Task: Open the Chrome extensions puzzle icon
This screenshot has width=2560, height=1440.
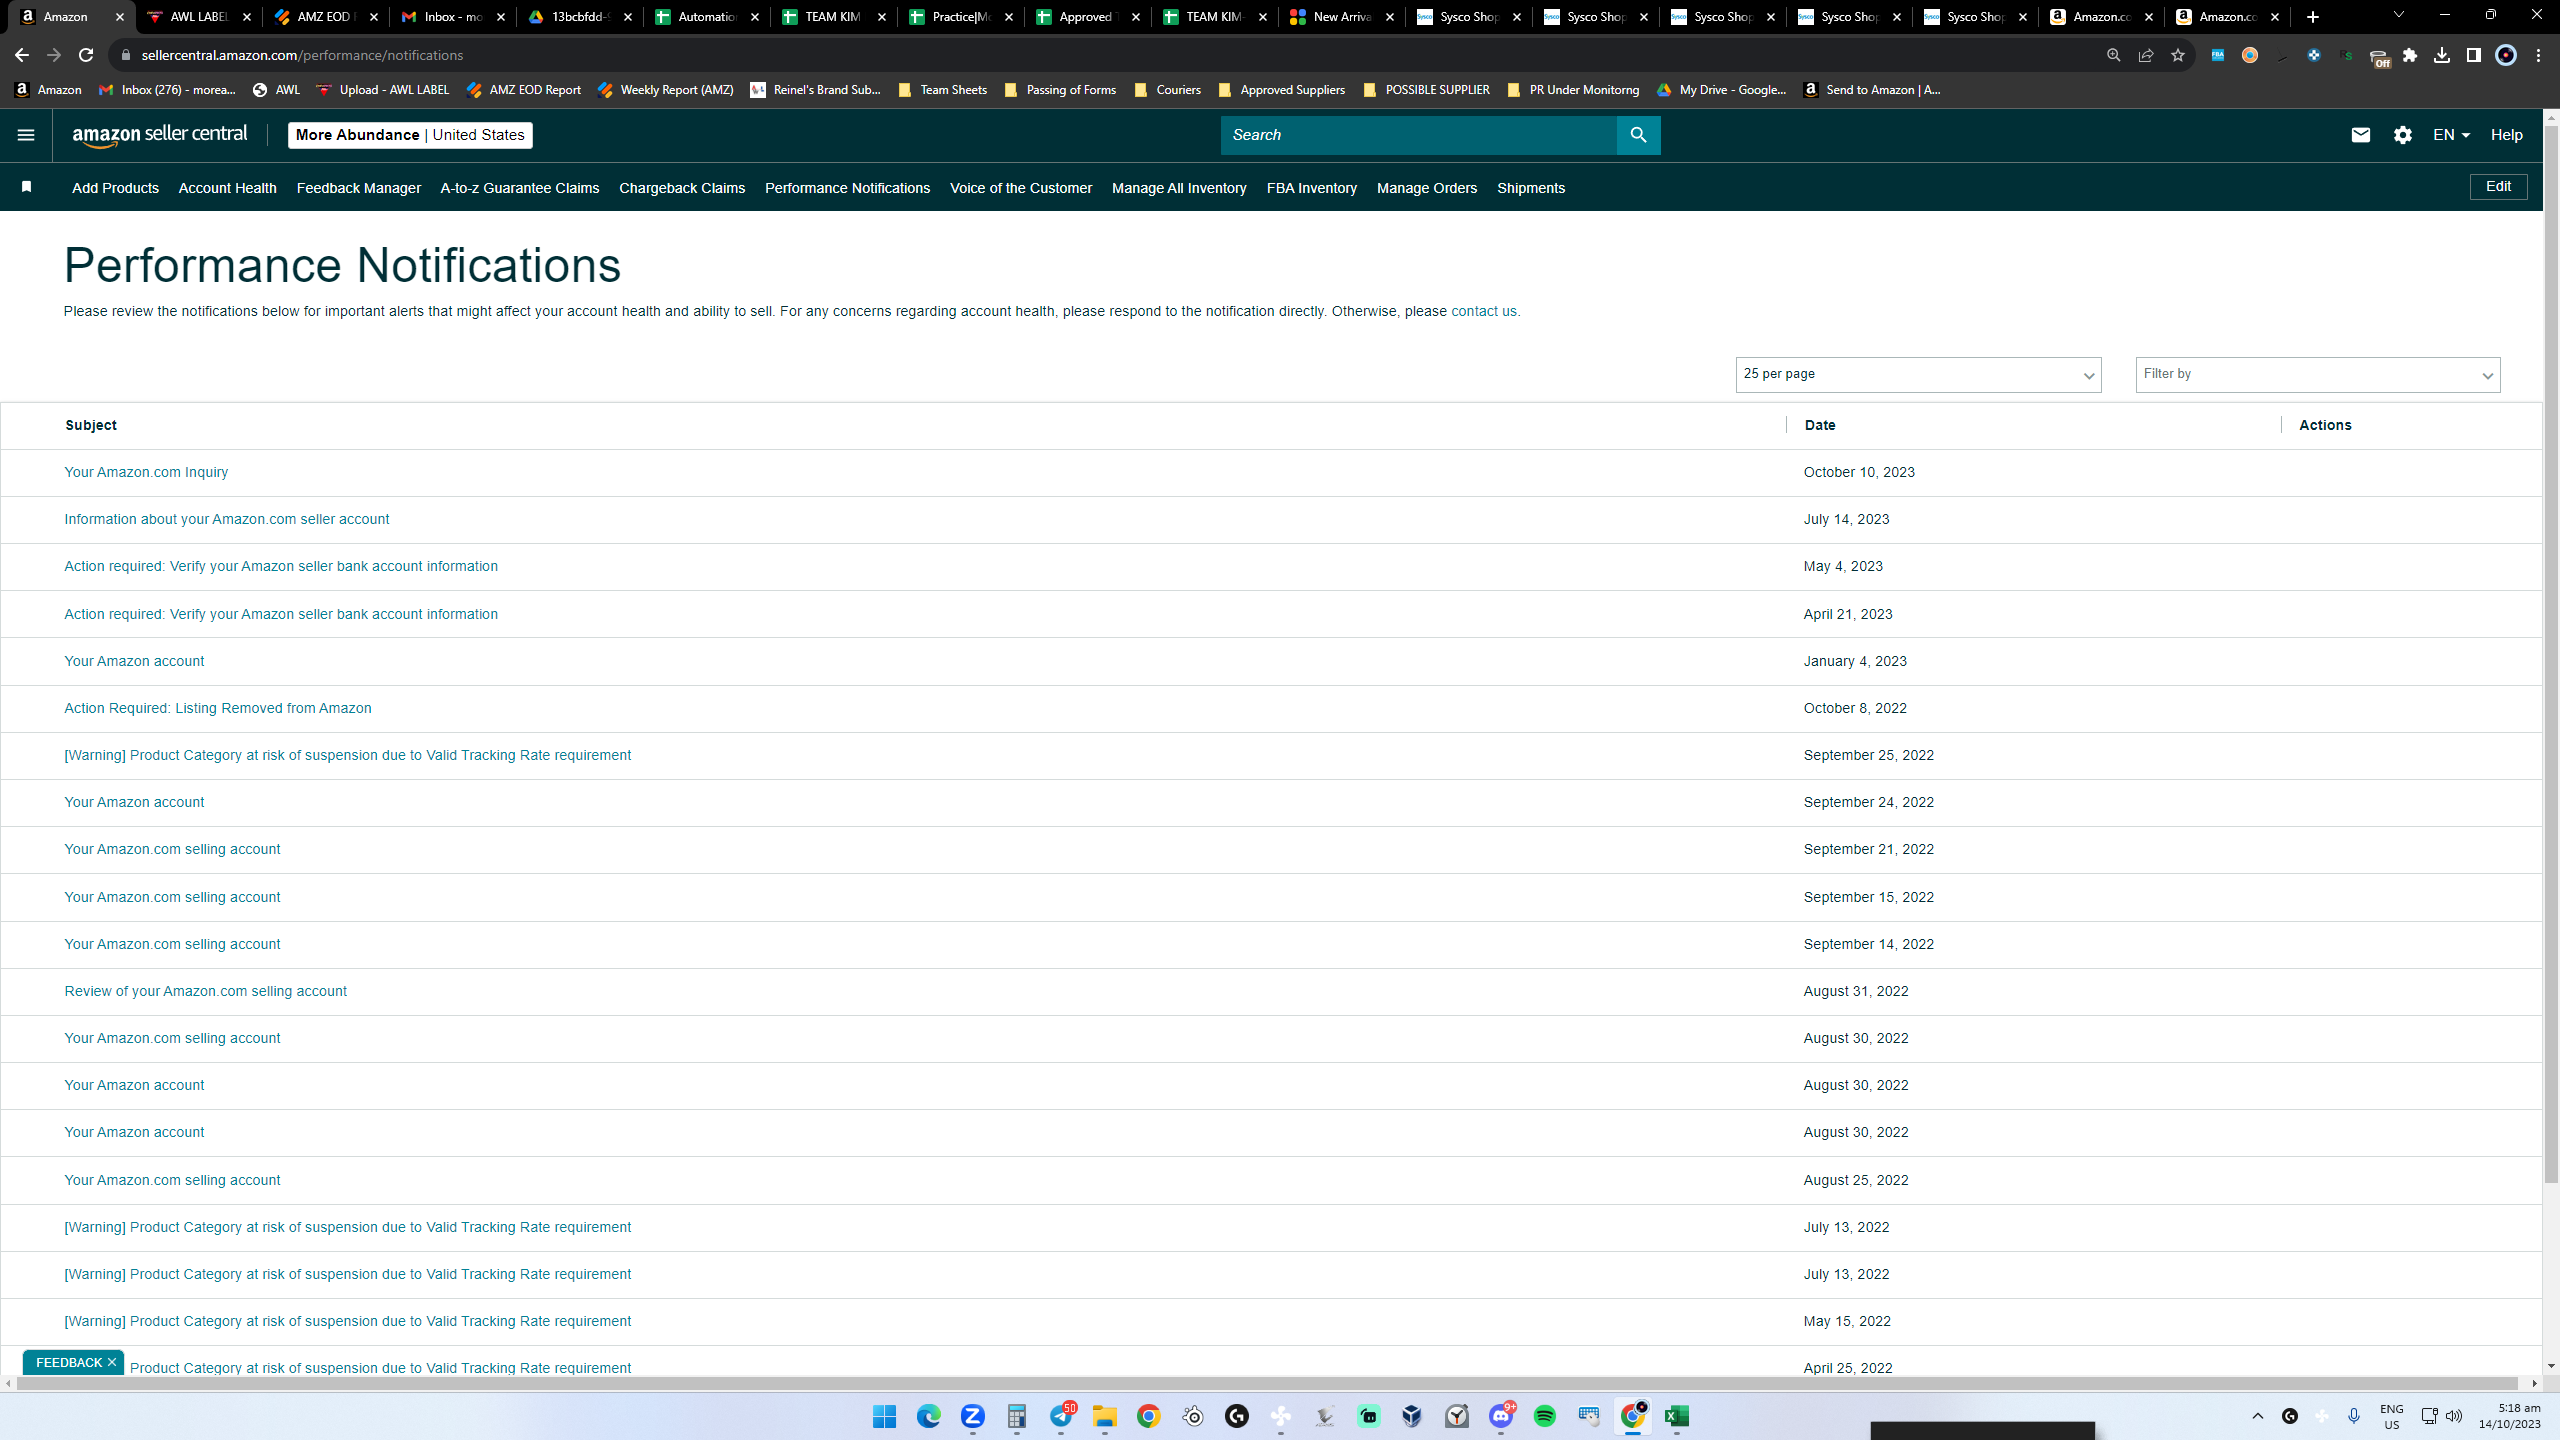Action: pyautogui.click(x=2410, y=55)
